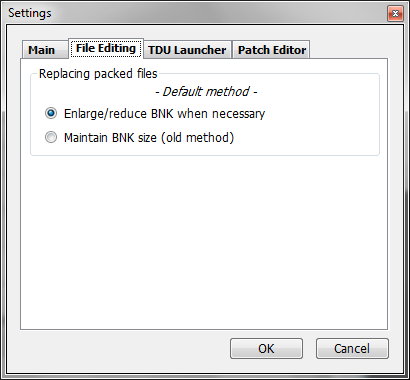Dismiss dialog using Cancel button
The height and width of the screenshot is (380, 410).
click(x=352, y=349)
